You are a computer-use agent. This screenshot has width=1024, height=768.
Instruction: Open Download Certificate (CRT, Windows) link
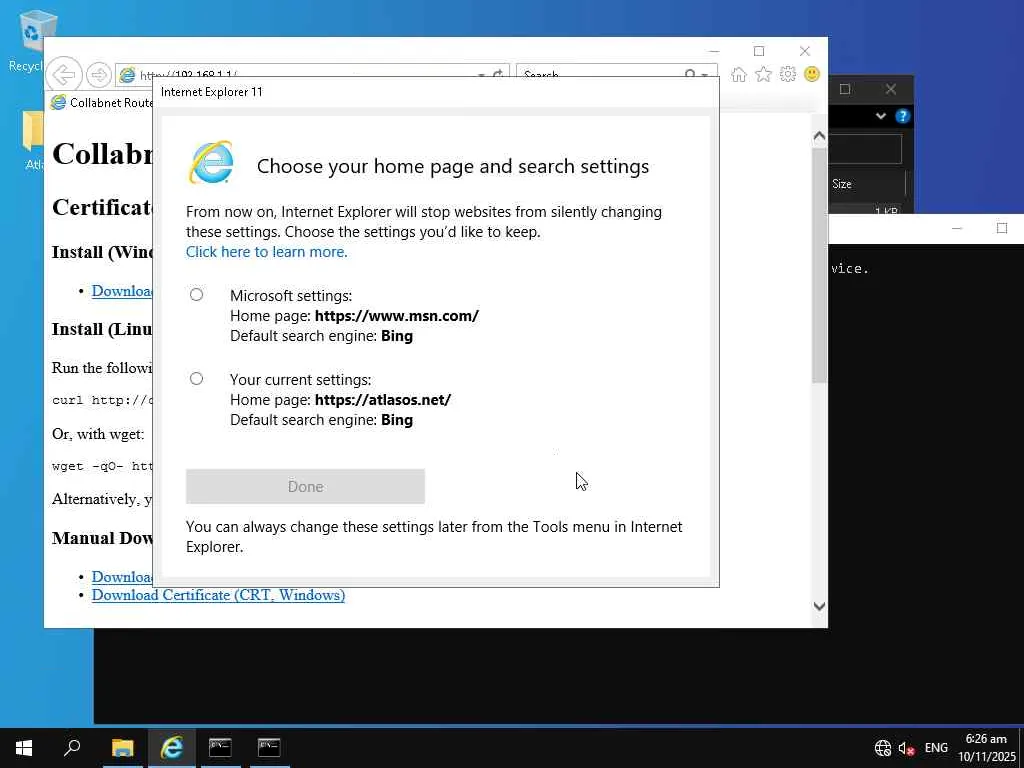pos(218,595)
